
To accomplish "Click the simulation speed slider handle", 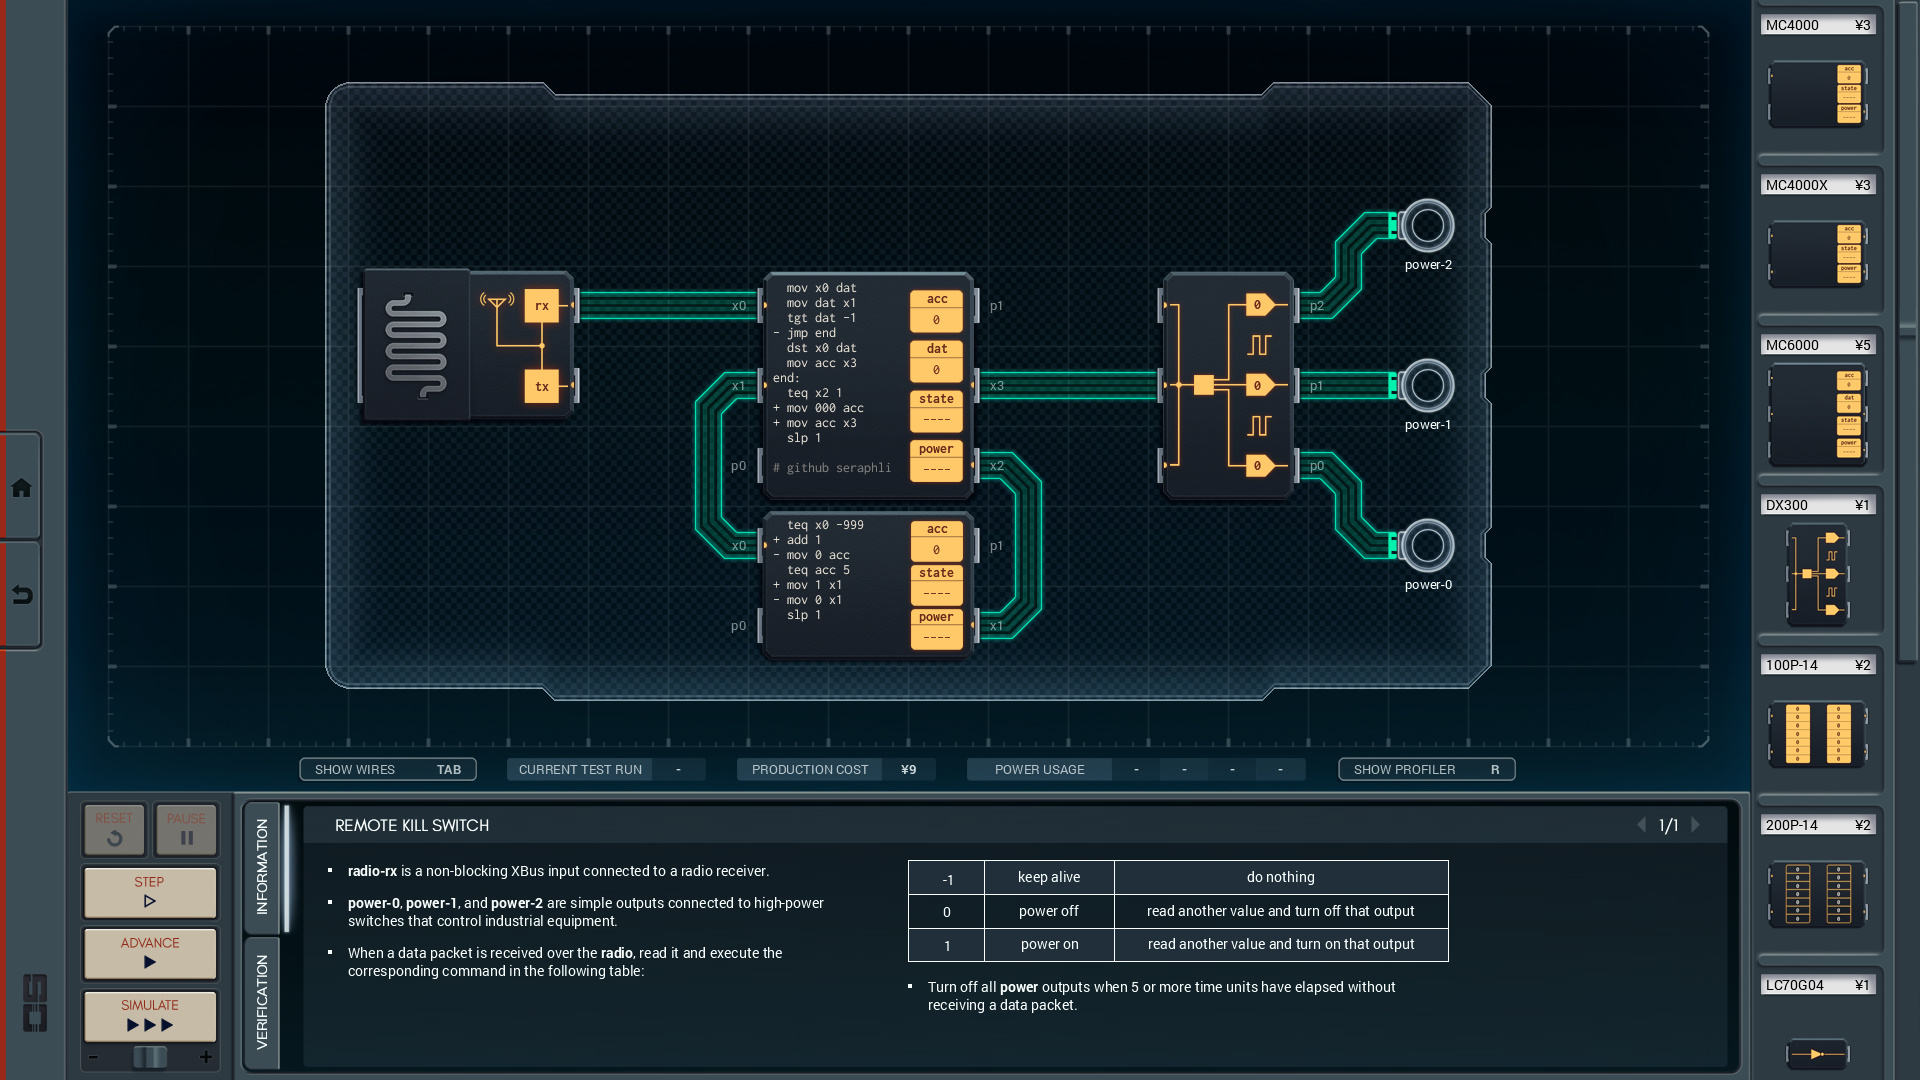I will pos(150,1057).
